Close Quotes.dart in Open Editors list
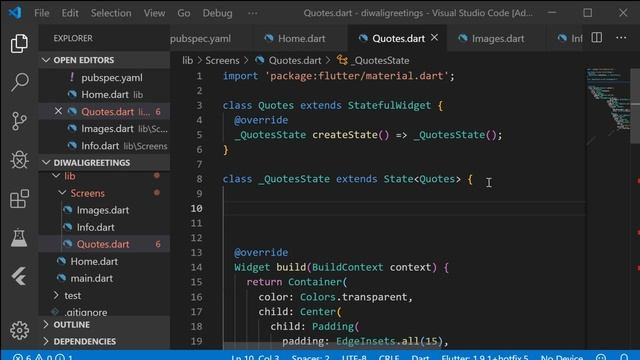The height and width of the screenshot is (360, 640). [x=58, y=111]
